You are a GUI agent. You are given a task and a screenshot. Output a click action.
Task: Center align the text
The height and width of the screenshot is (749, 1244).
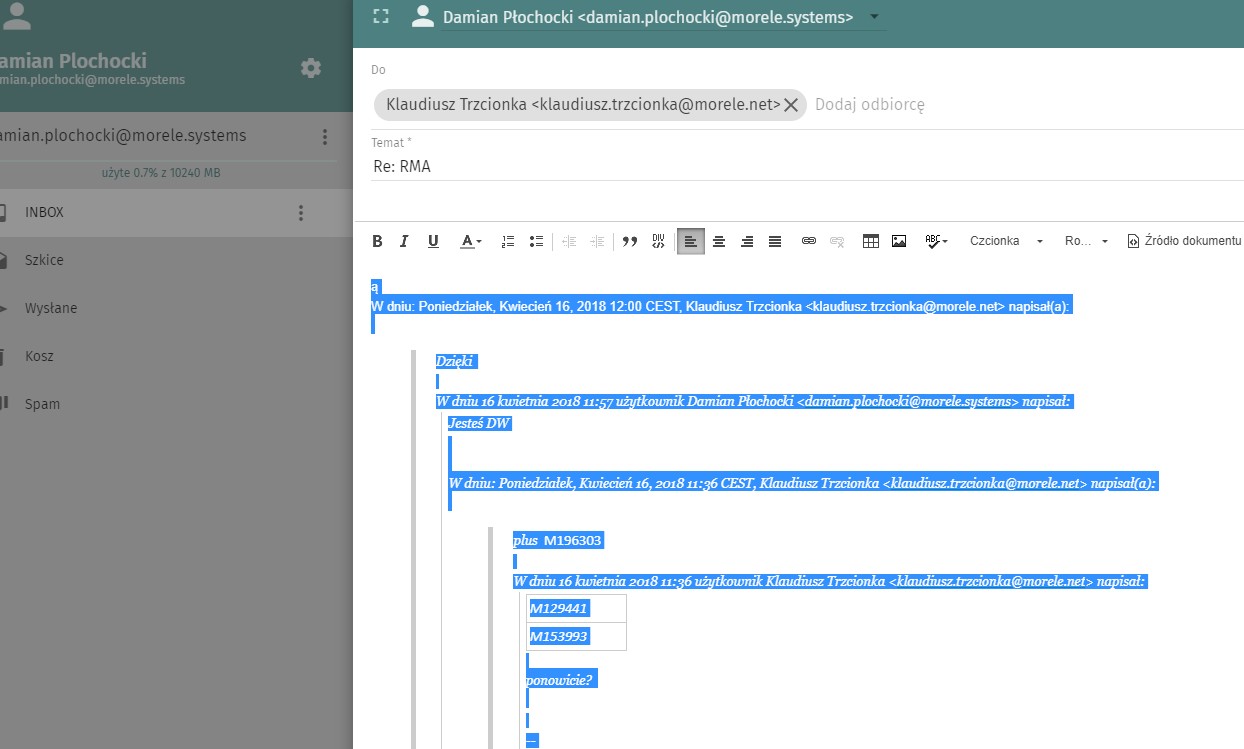[x=718, y=241]
